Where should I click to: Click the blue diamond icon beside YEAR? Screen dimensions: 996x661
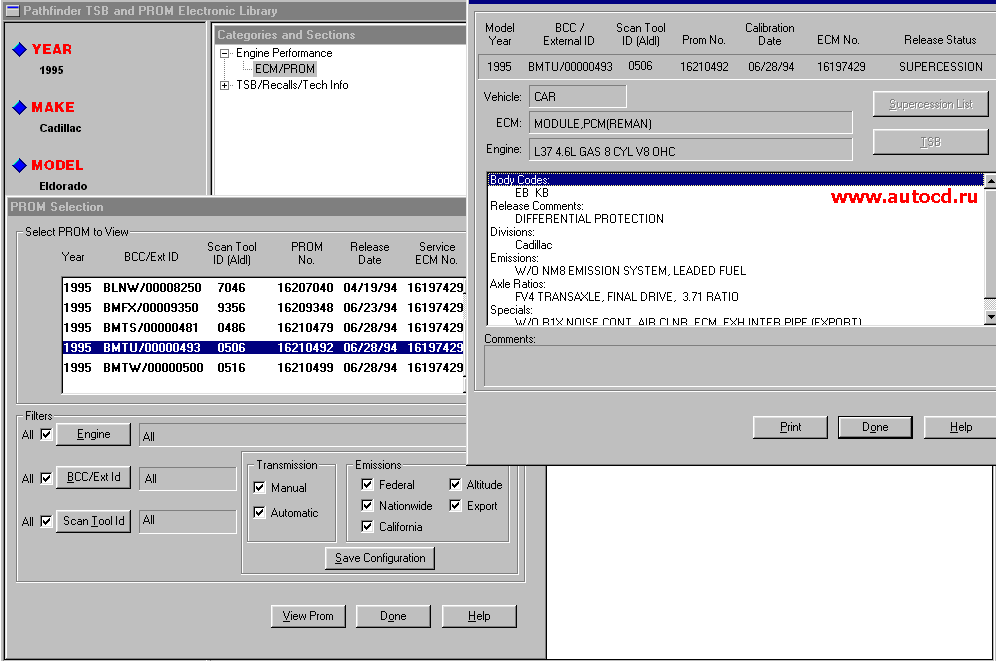click(20, 50)
